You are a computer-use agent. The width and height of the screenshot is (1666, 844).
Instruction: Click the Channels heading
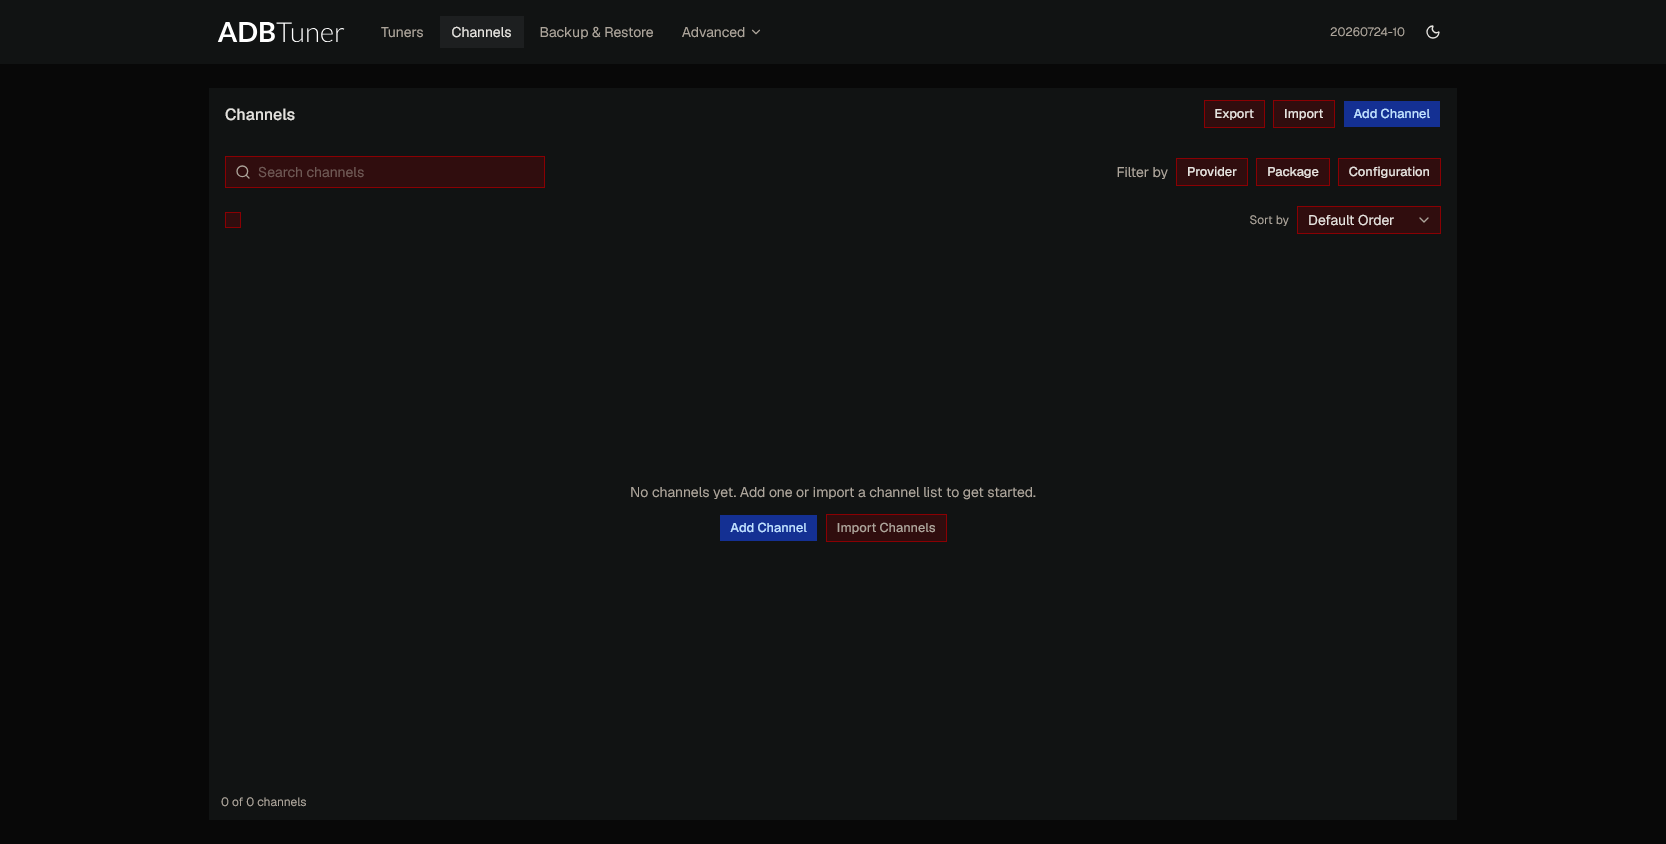260,115
